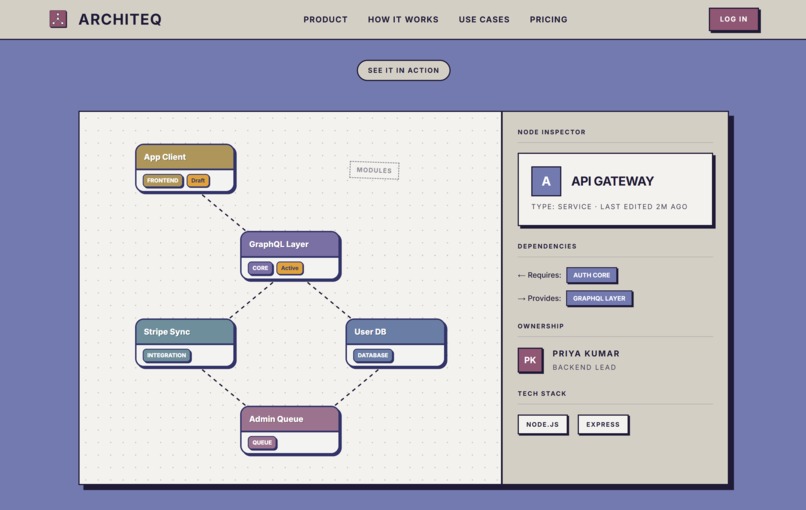Open the Use Cases page
This screenshot has width=806, height=510.
[x=484, y=20]
